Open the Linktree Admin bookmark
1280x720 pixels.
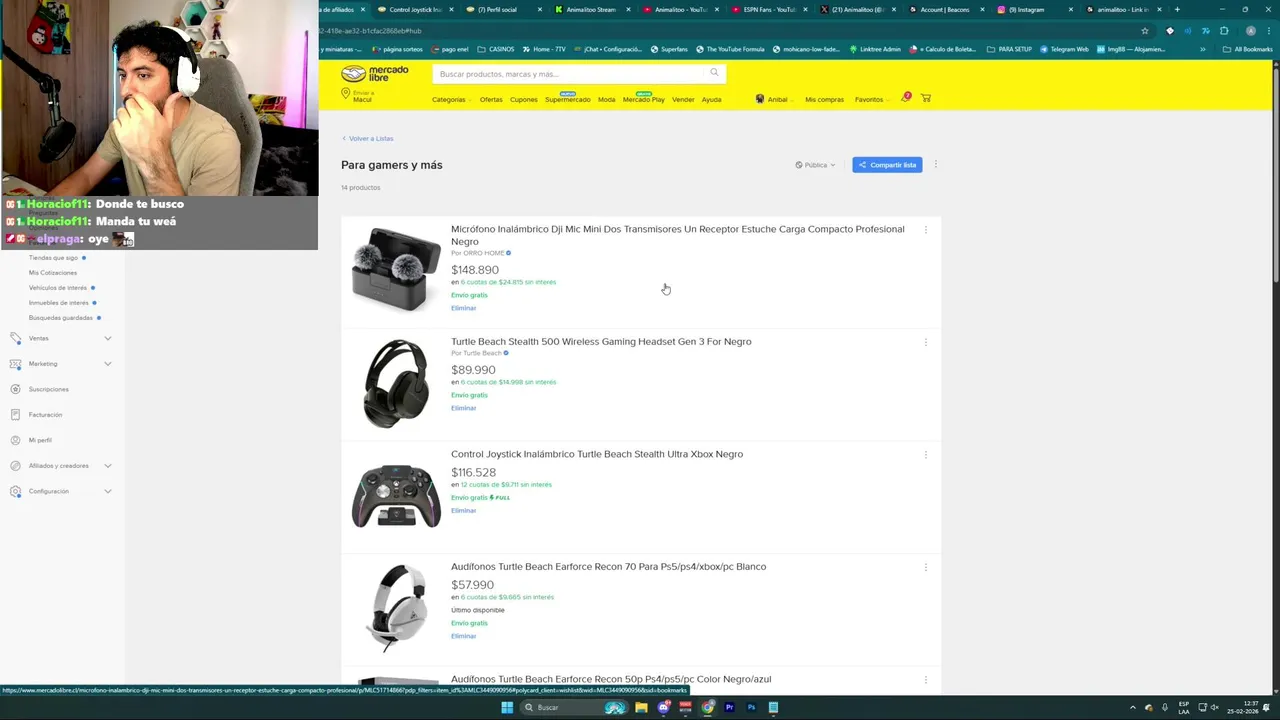point(874,49)
